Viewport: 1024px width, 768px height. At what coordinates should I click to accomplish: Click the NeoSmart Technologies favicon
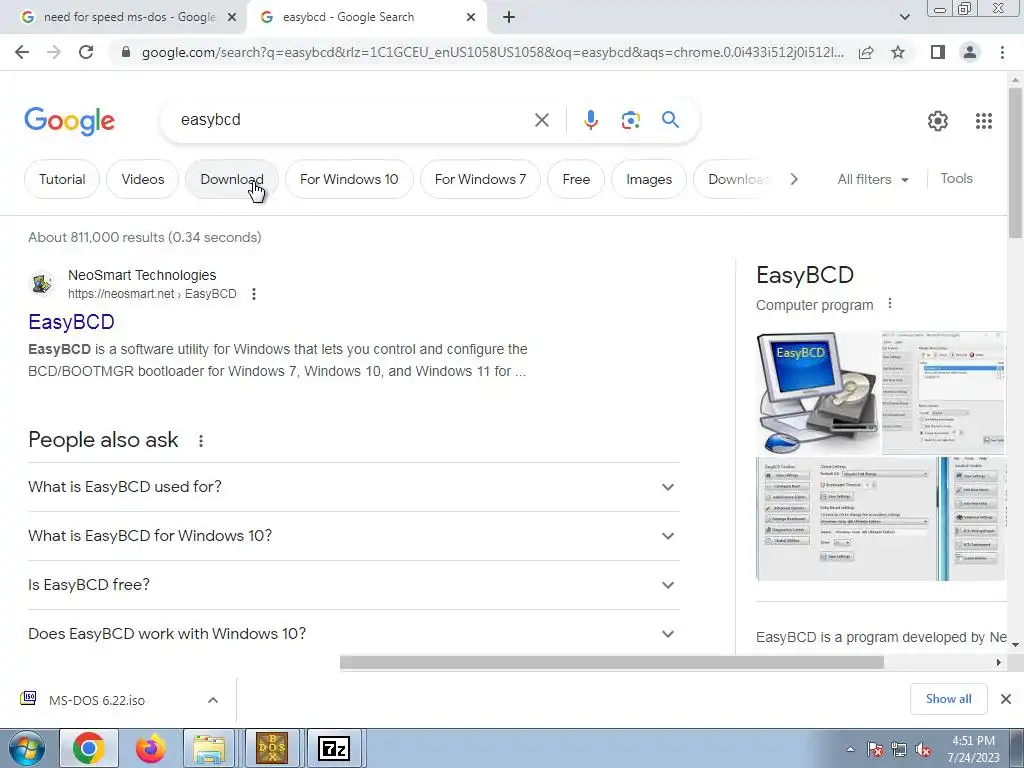coord(42,284)
